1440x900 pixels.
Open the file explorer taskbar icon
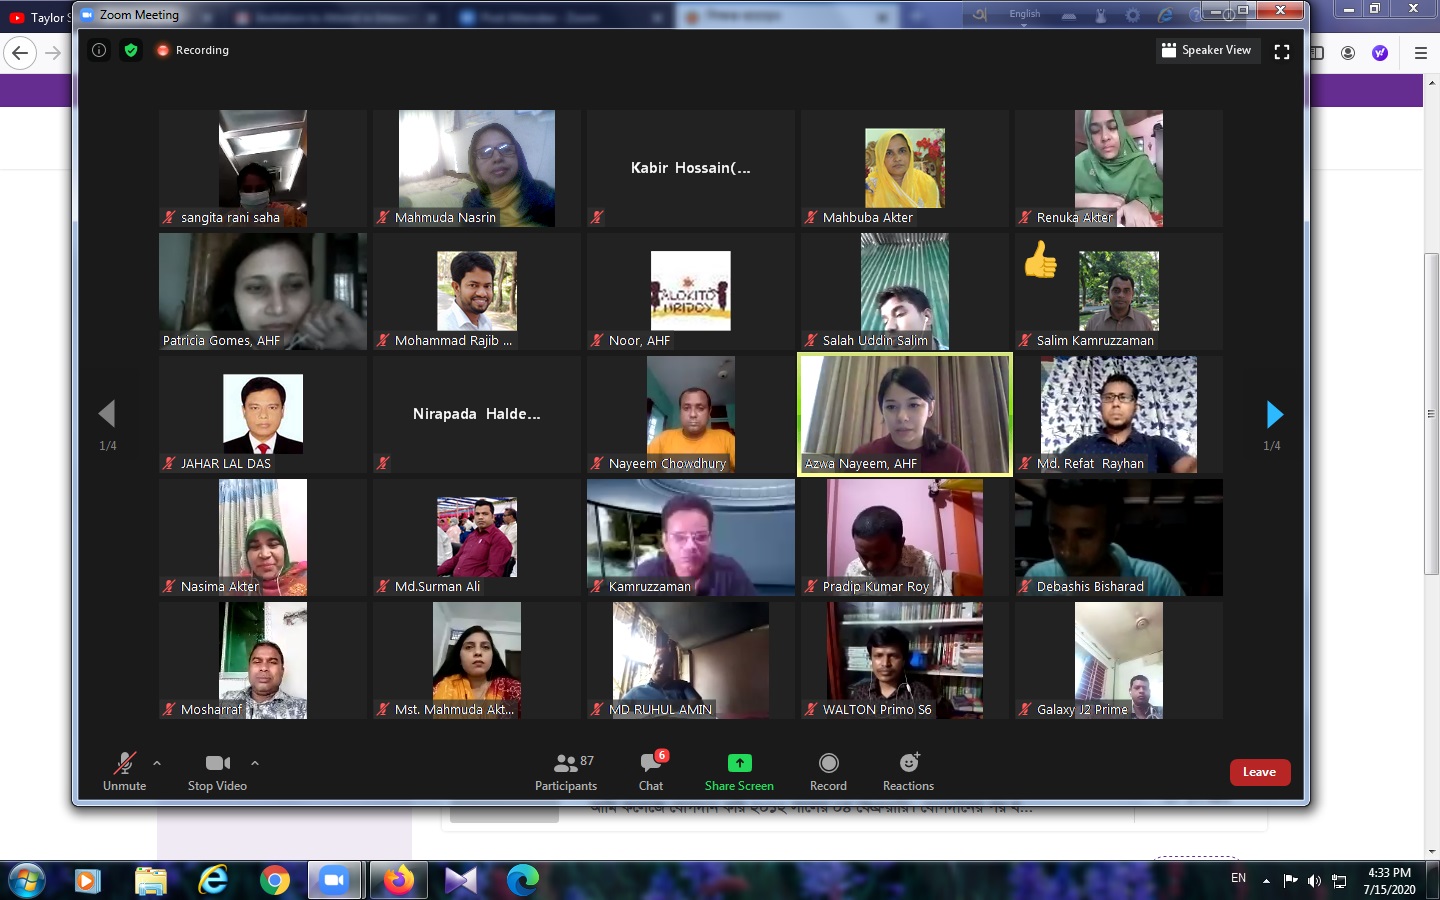pos(150,880)
